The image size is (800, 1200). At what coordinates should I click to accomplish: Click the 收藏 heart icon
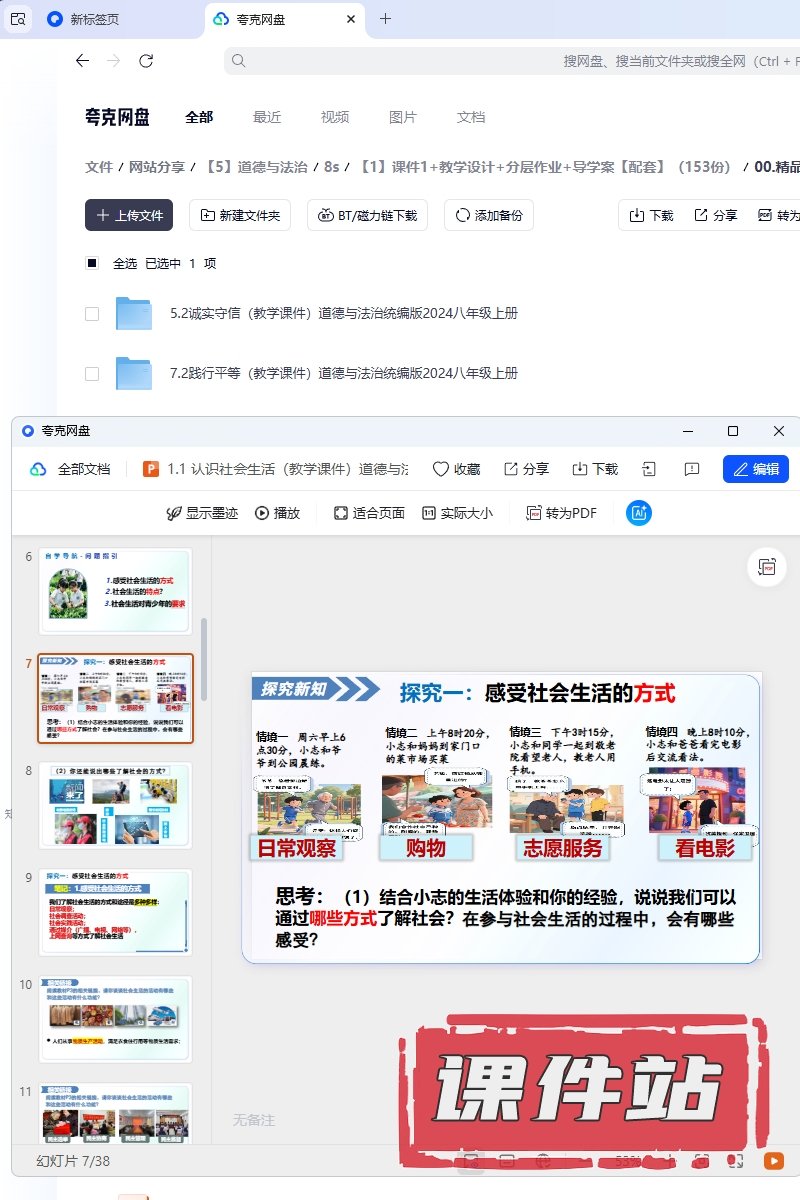[441, 469]
